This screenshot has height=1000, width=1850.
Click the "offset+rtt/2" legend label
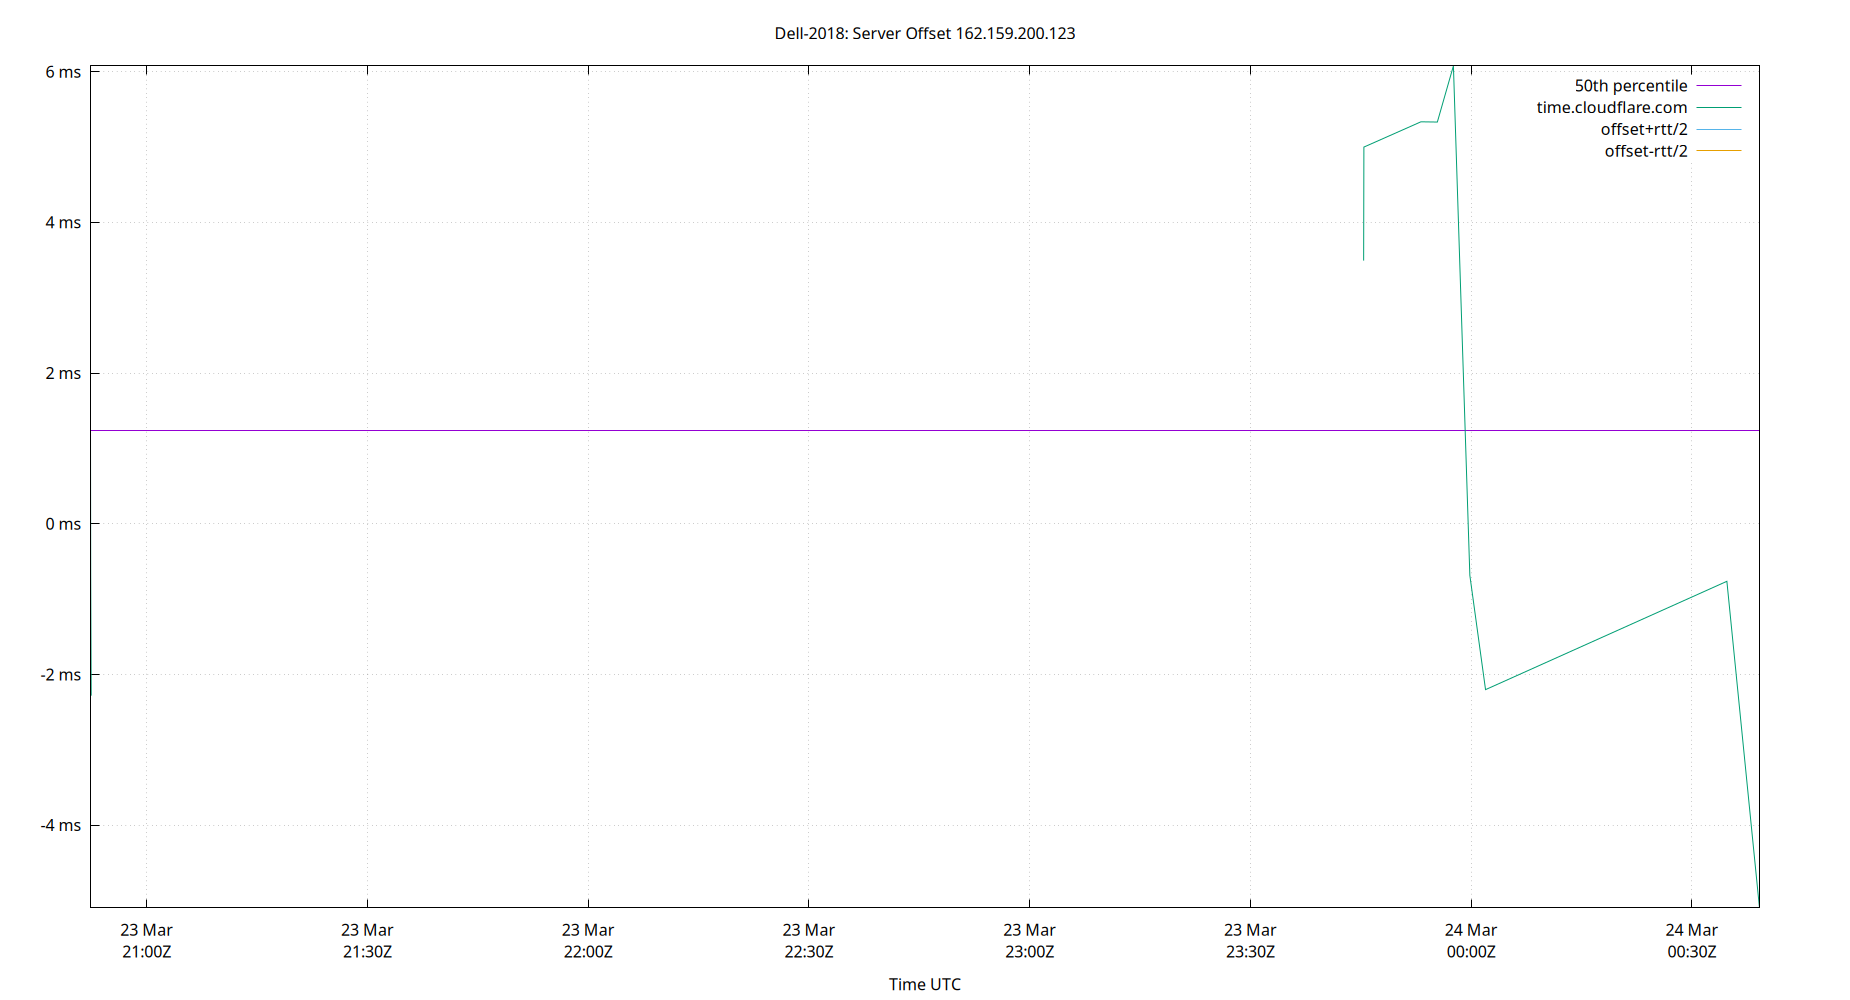point(1643,128)
